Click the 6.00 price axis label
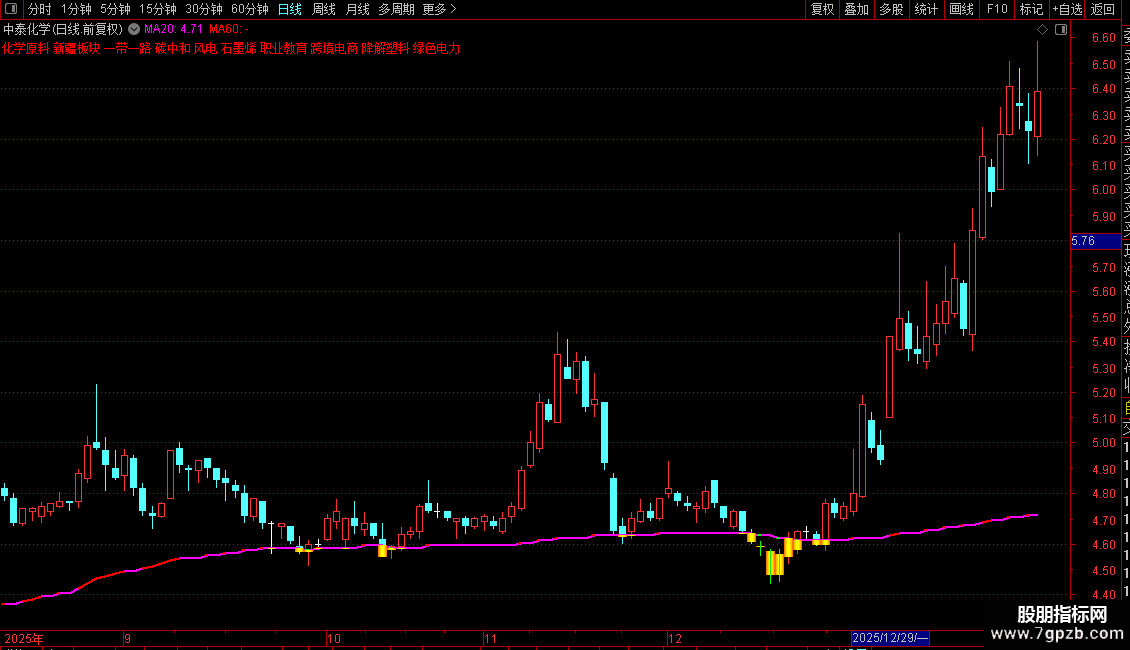This screenshot has width=1130, height=650. (x=1103, y=190)
